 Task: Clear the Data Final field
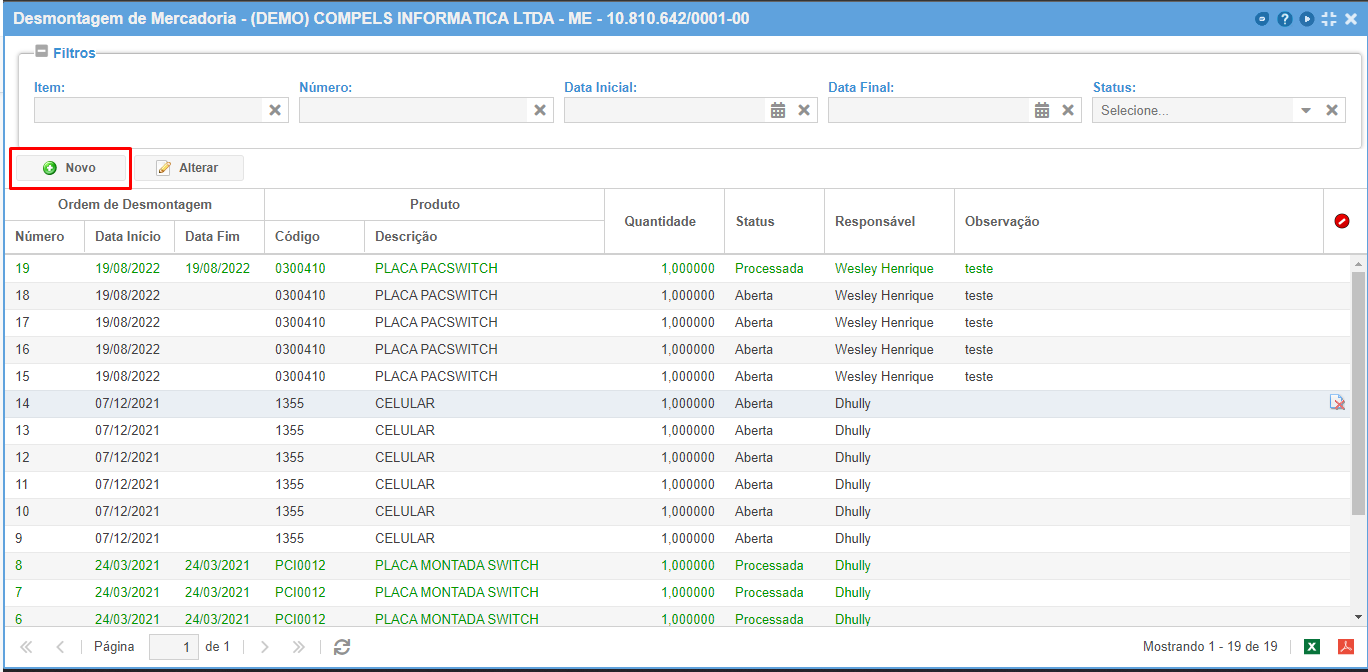pyautogui.click(x=1068, y=110)
